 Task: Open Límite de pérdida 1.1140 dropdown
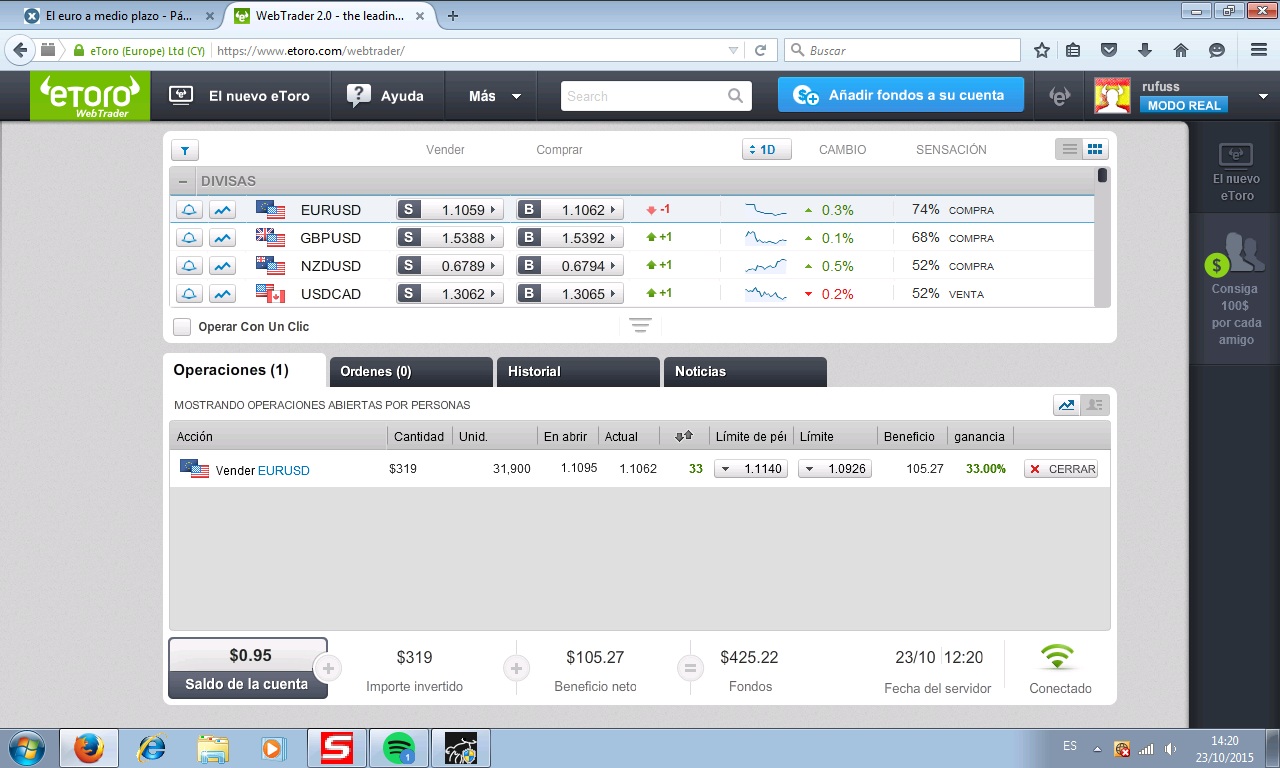(750, 469)
